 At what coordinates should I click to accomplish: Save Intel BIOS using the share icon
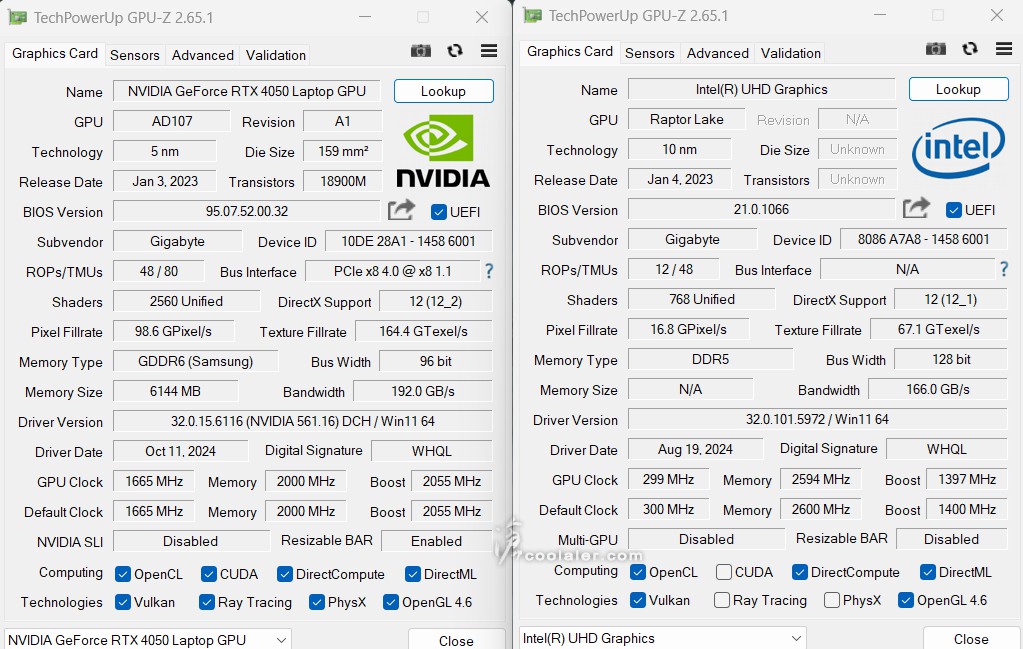(x=916, y=208)
